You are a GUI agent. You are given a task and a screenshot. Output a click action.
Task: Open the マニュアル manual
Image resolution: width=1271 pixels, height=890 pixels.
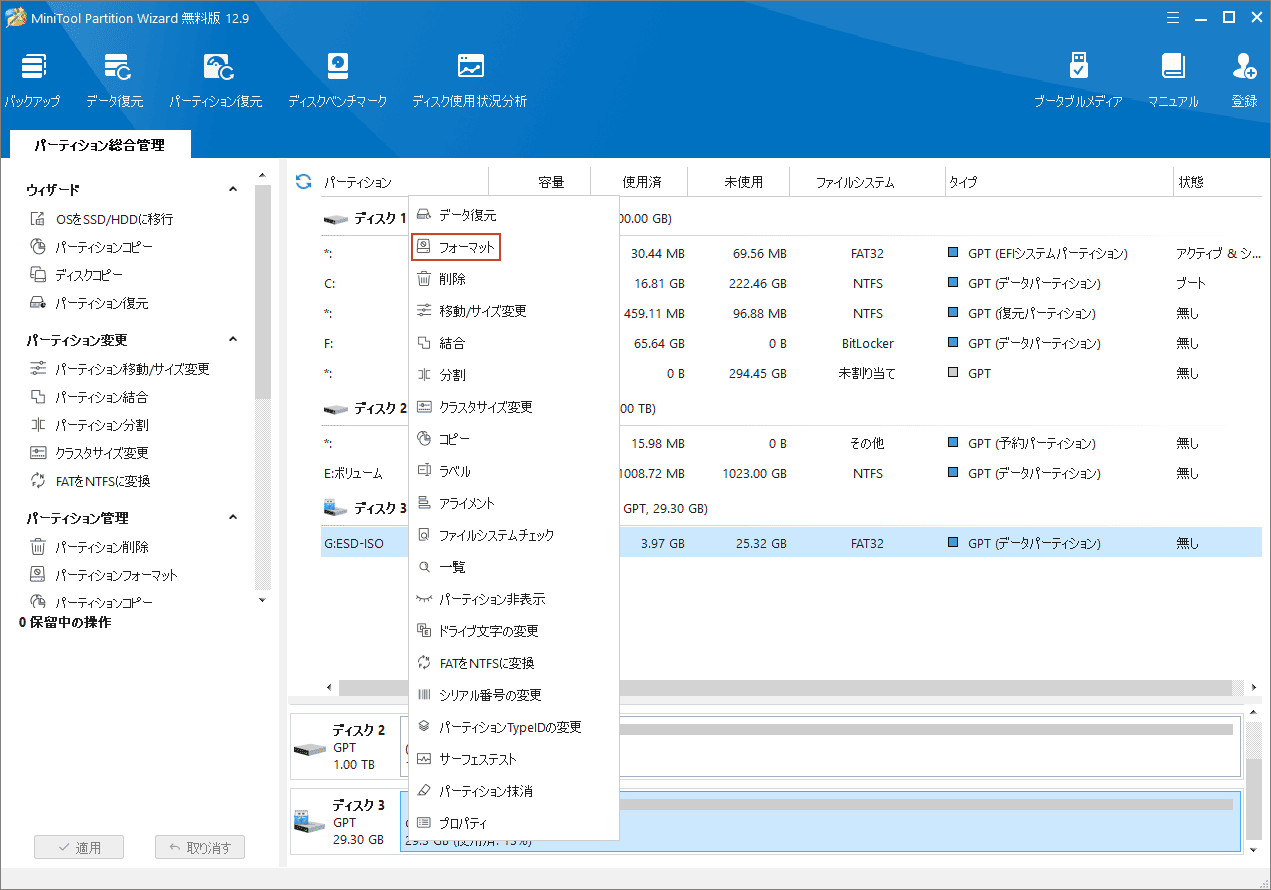click(x=1173, y=80)
